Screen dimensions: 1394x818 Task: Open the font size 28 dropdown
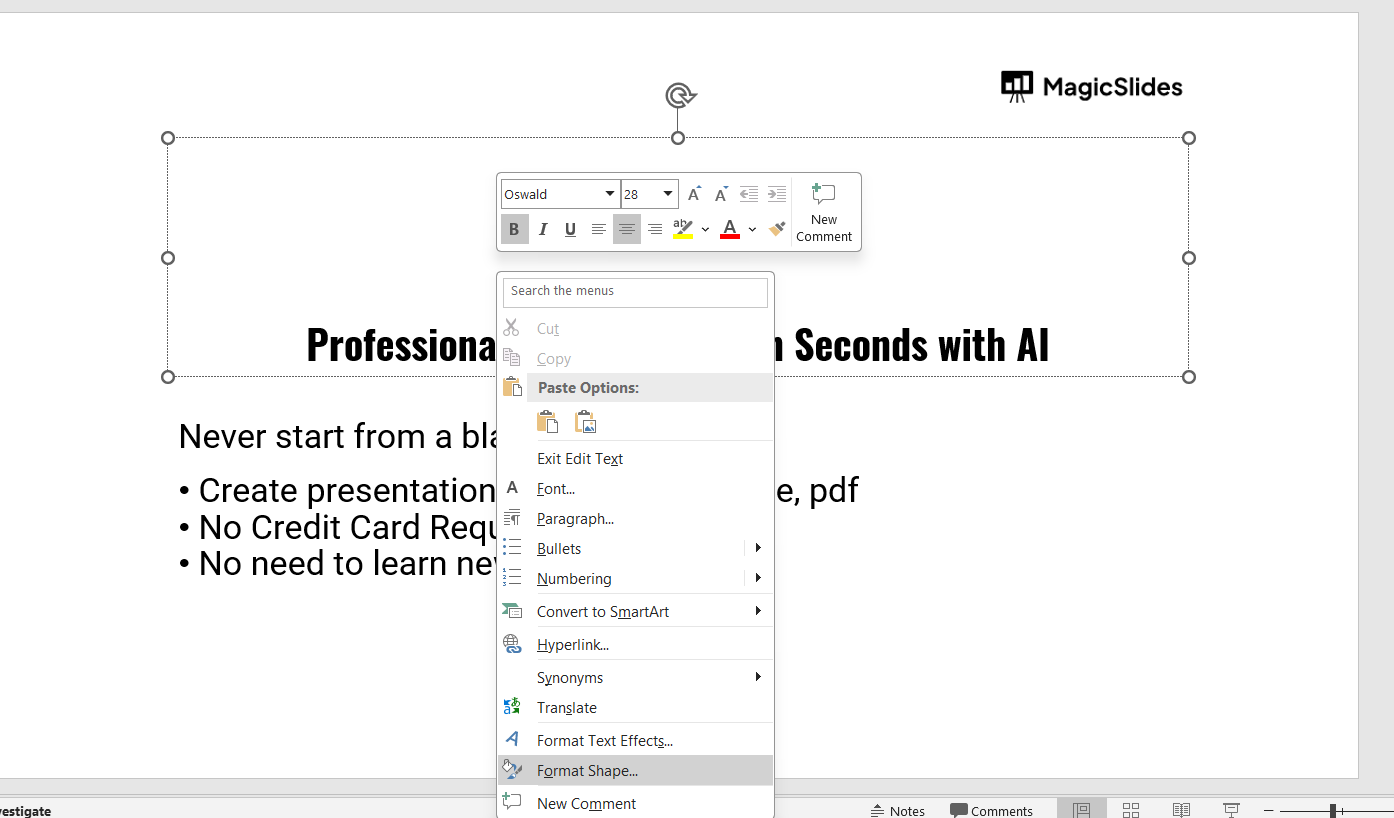(x=668, y=194)
